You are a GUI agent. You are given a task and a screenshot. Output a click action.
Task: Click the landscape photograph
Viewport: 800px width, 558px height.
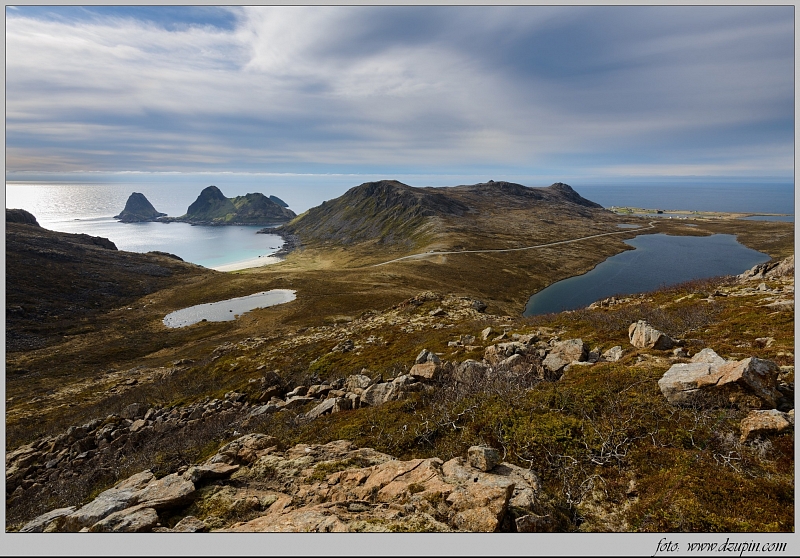[x=400, y=269]
